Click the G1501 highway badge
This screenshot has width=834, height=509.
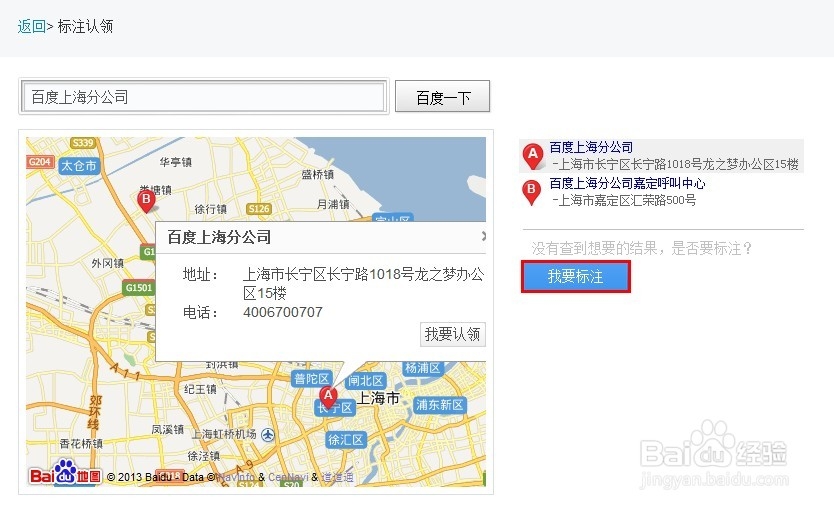(139, 288)
